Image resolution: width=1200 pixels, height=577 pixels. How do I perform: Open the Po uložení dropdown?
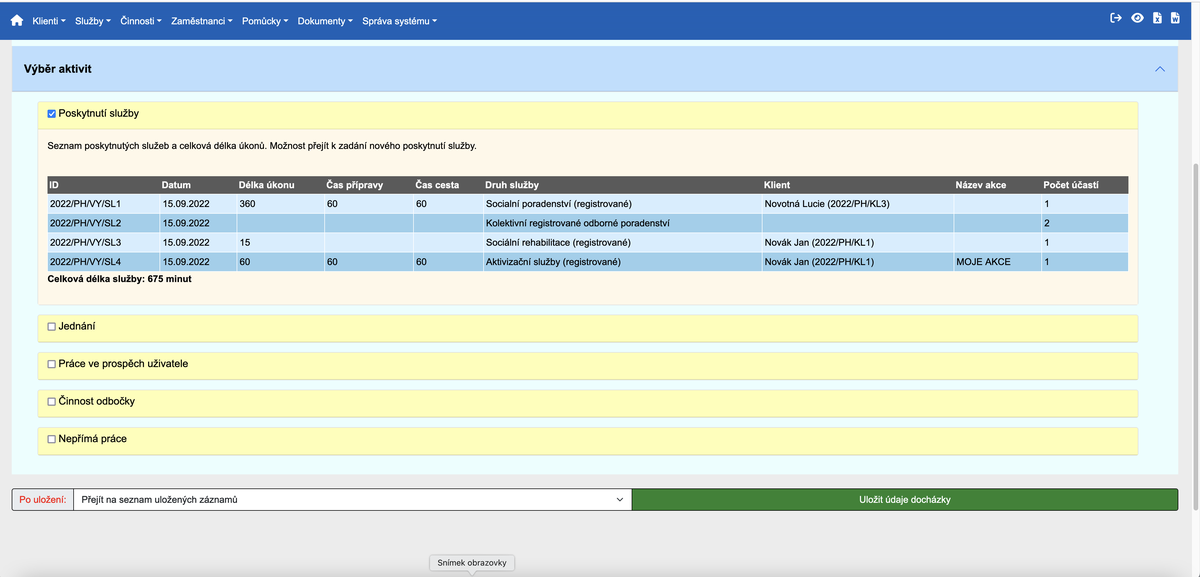point(352,498)
